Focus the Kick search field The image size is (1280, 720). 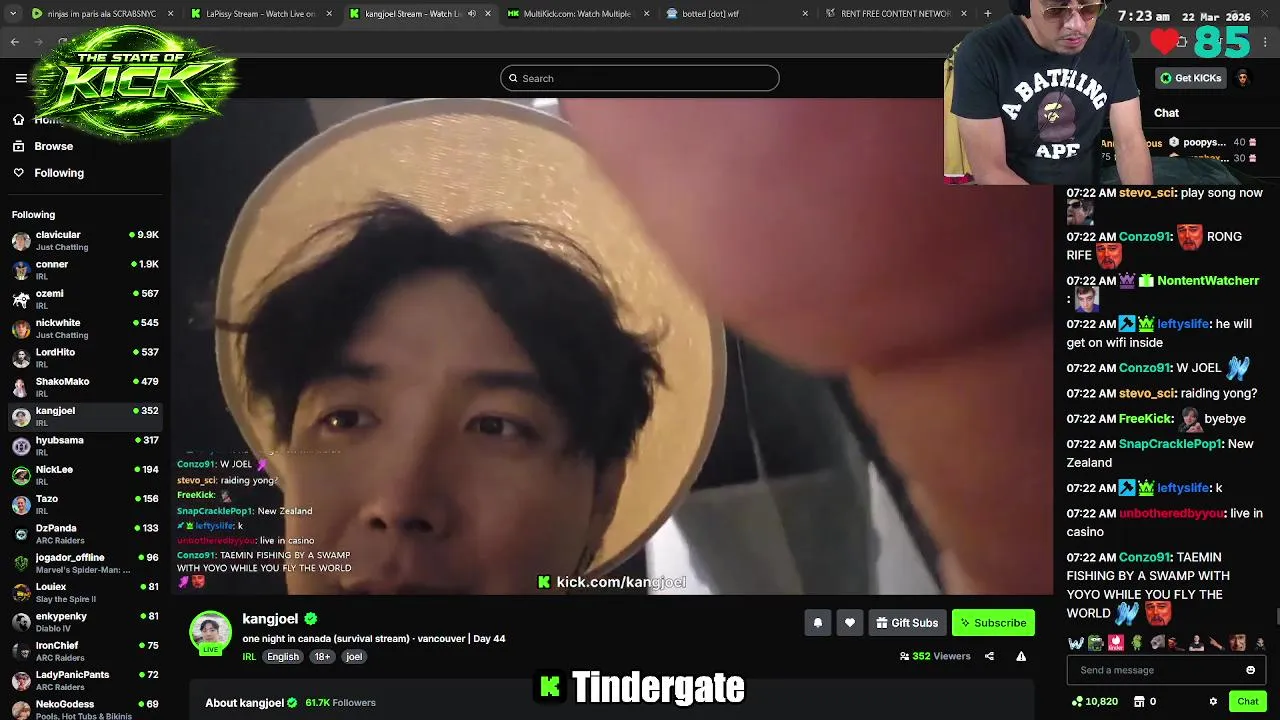640,78
